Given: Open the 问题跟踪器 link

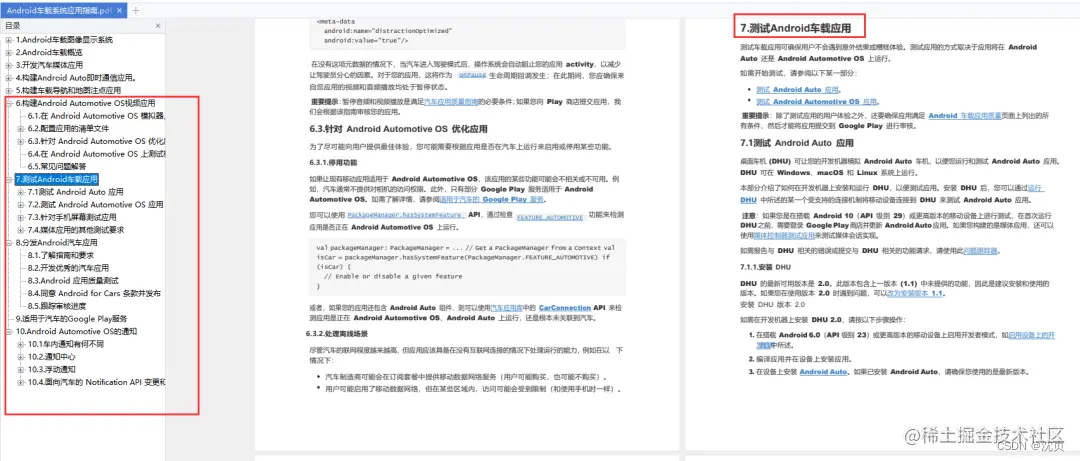Looking at the screenshot, I should click(x=982, y=251).
